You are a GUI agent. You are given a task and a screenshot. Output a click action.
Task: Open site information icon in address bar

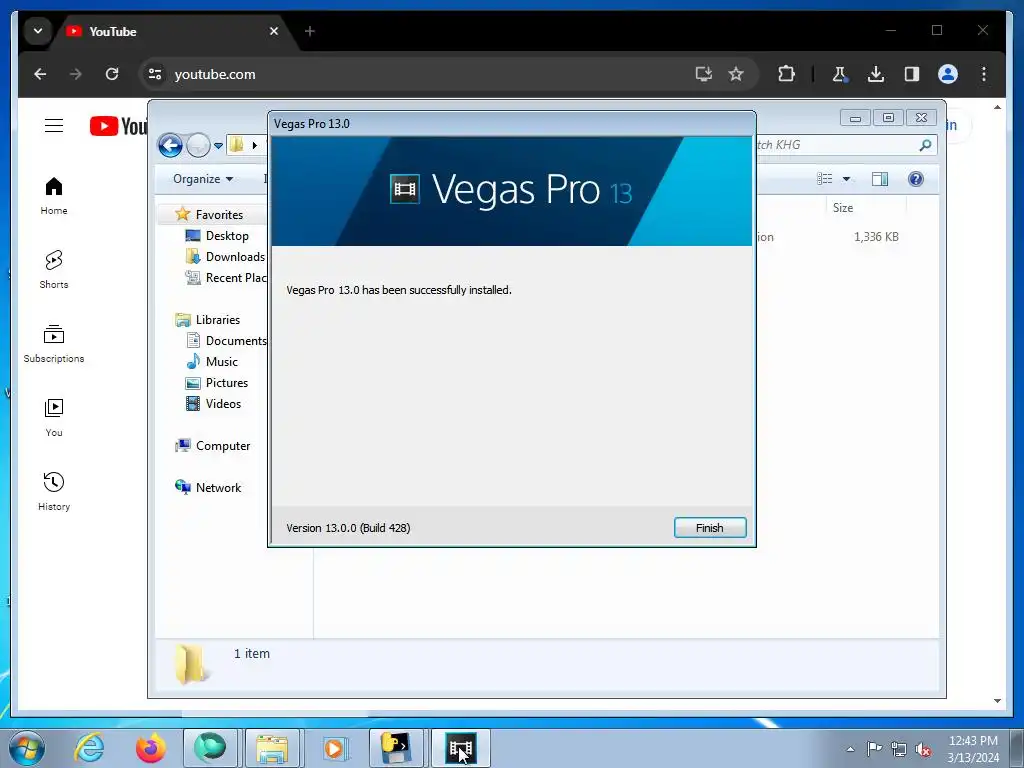click(155, 74)
